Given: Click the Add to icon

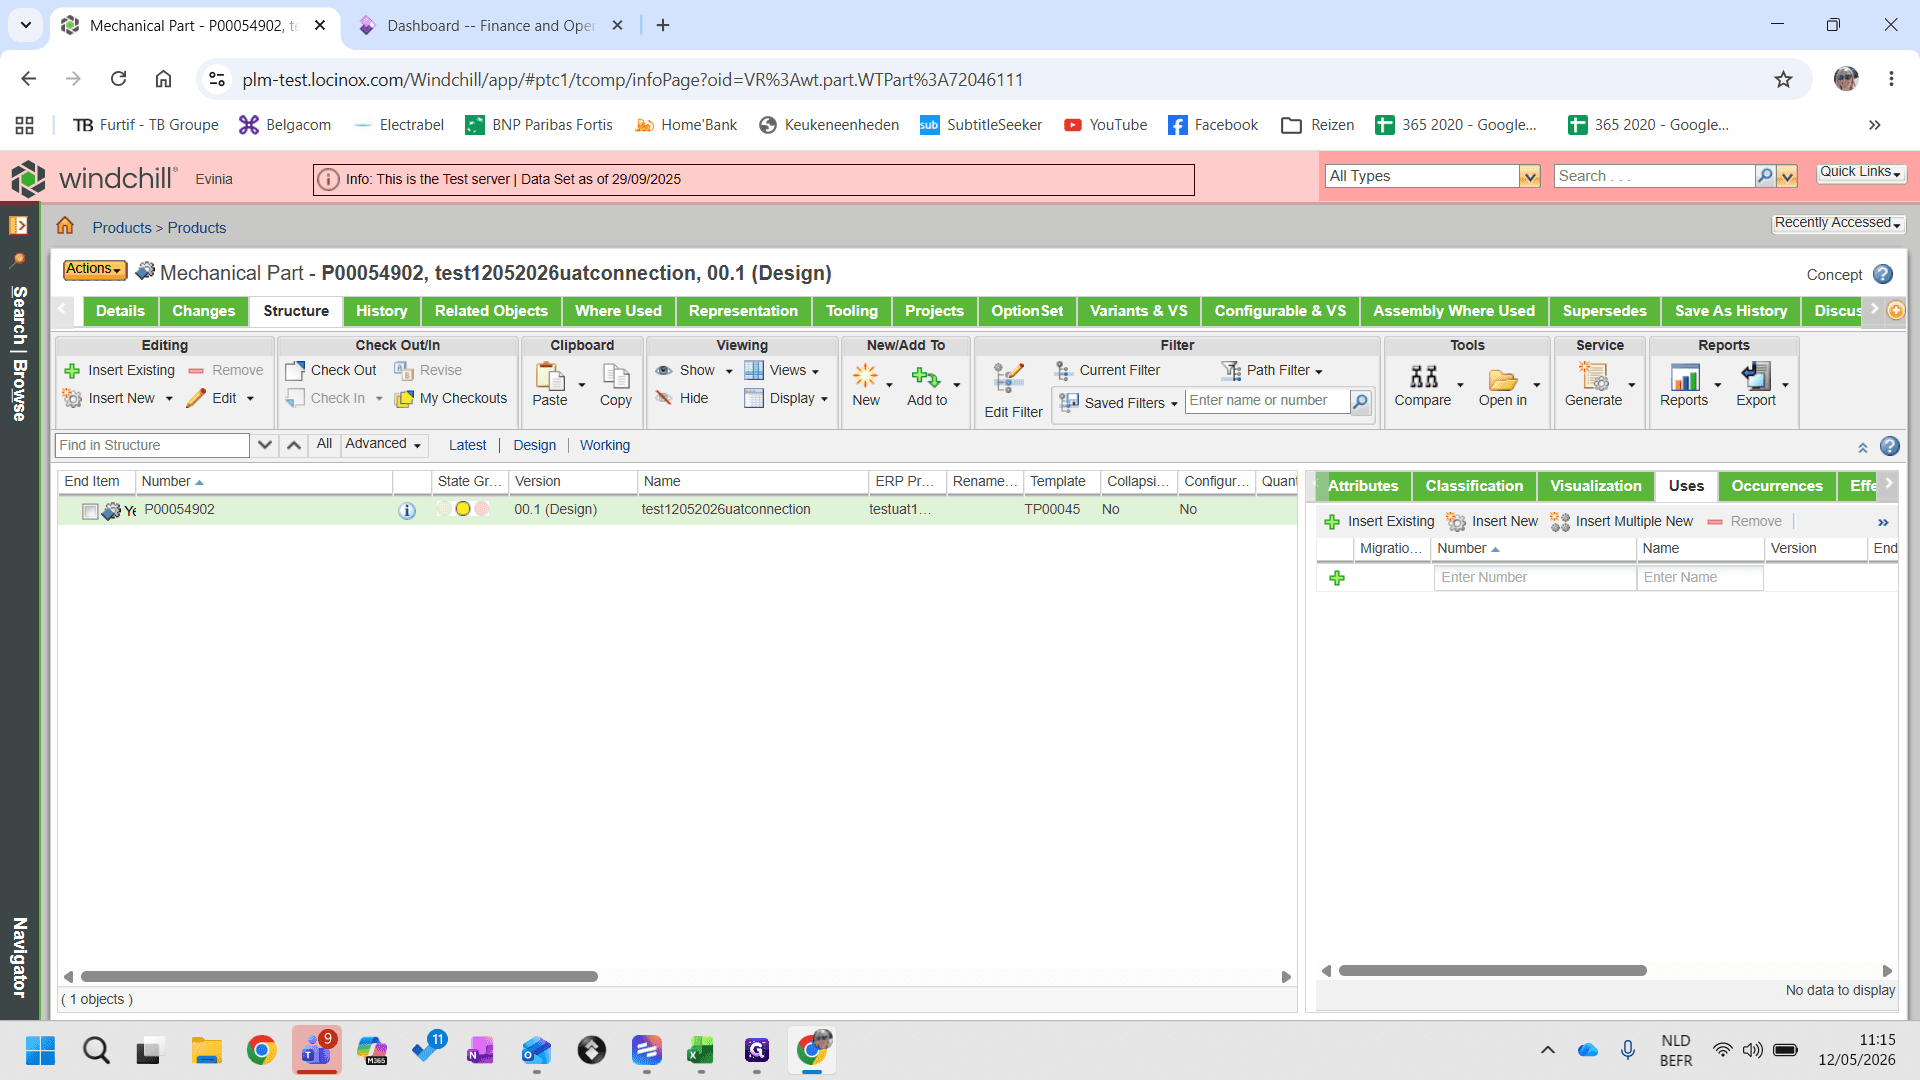Looking at the screenshot, I should tap(926, 376).
